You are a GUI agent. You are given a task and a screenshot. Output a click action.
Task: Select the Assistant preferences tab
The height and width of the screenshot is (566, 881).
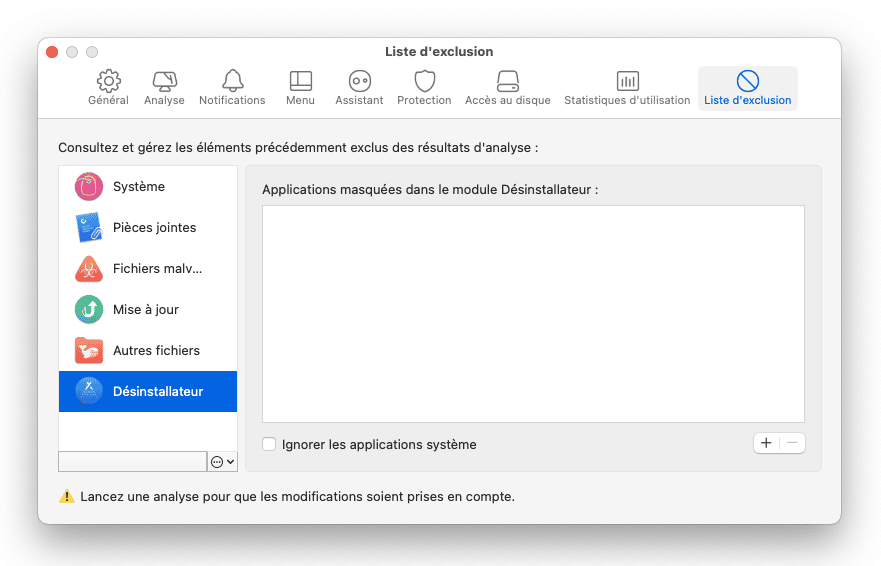click(359, 88)
